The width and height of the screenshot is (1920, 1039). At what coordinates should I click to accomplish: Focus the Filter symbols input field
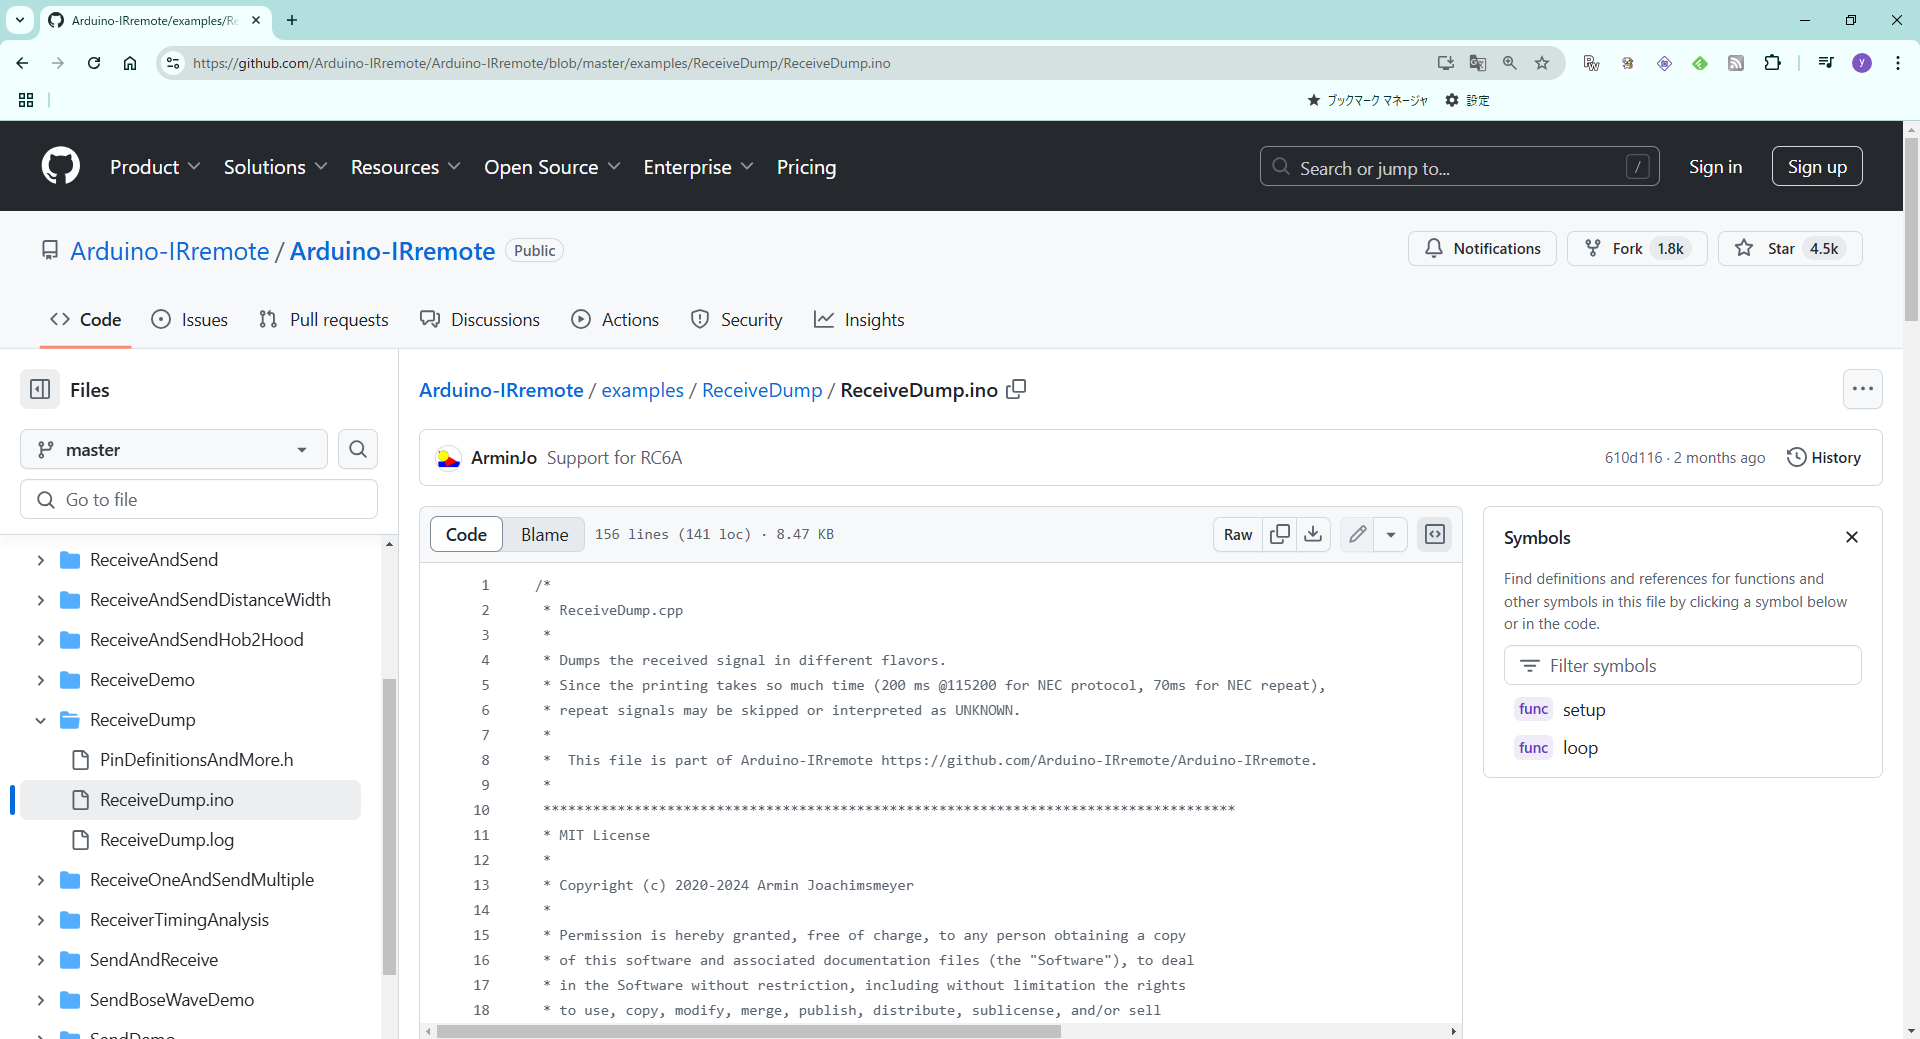[x=1682, y=666]
